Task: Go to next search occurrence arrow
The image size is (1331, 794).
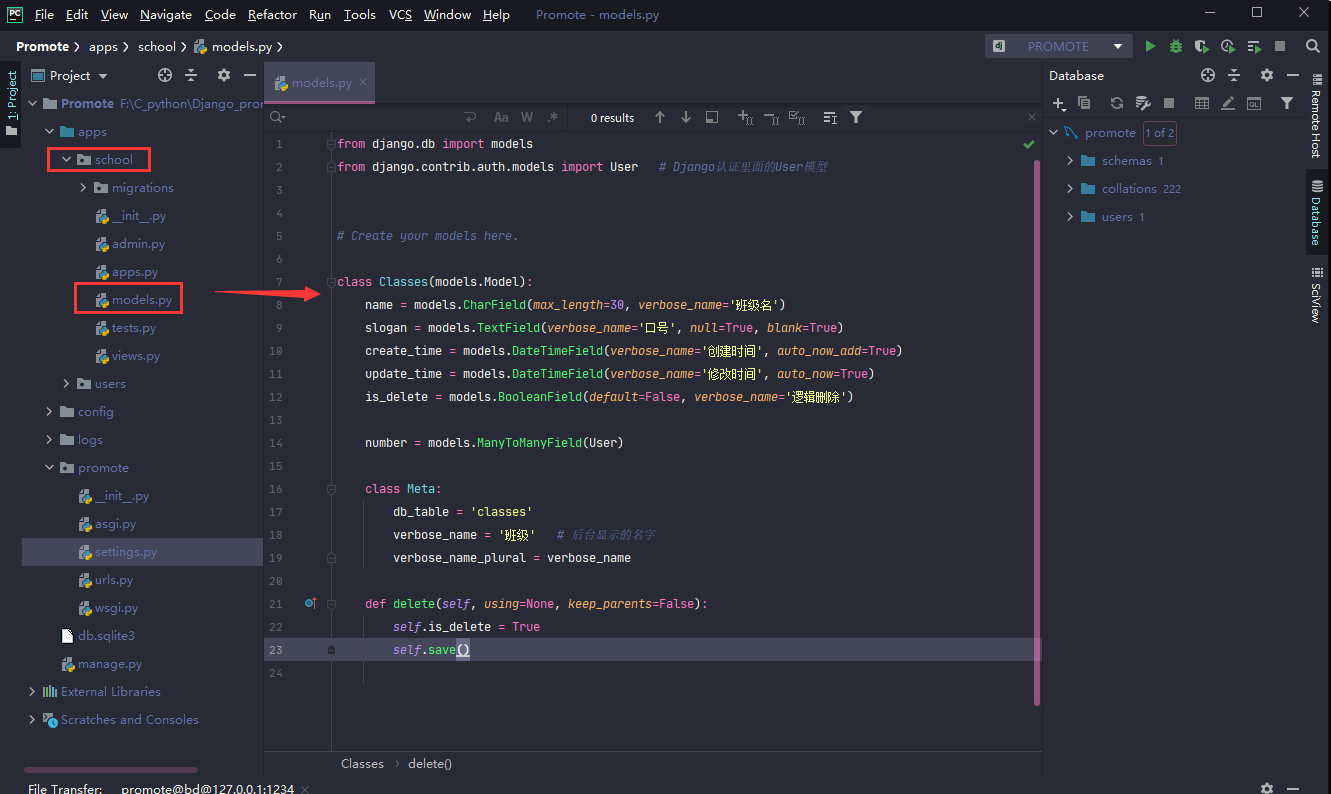Action: [x=686, y=117]
